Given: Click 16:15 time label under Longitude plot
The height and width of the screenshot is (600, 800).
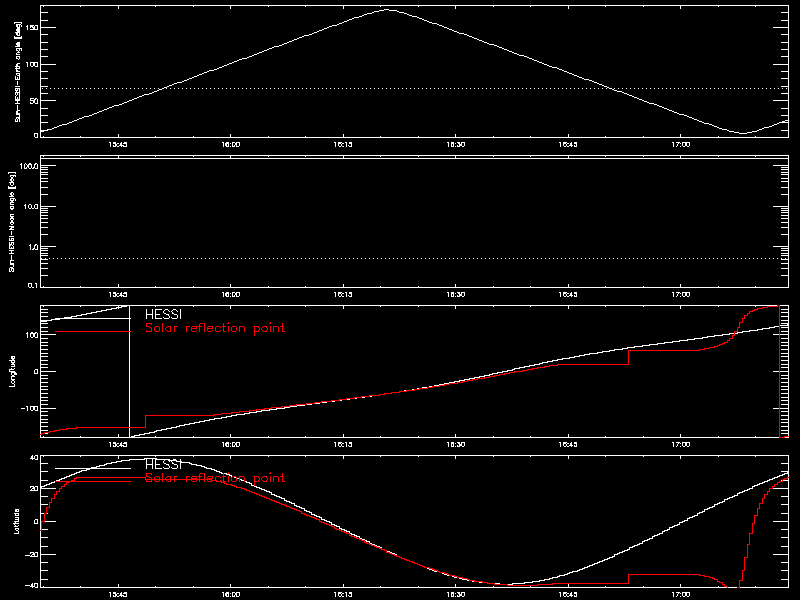Looking at the screenshot, I should tap(343, 445).
